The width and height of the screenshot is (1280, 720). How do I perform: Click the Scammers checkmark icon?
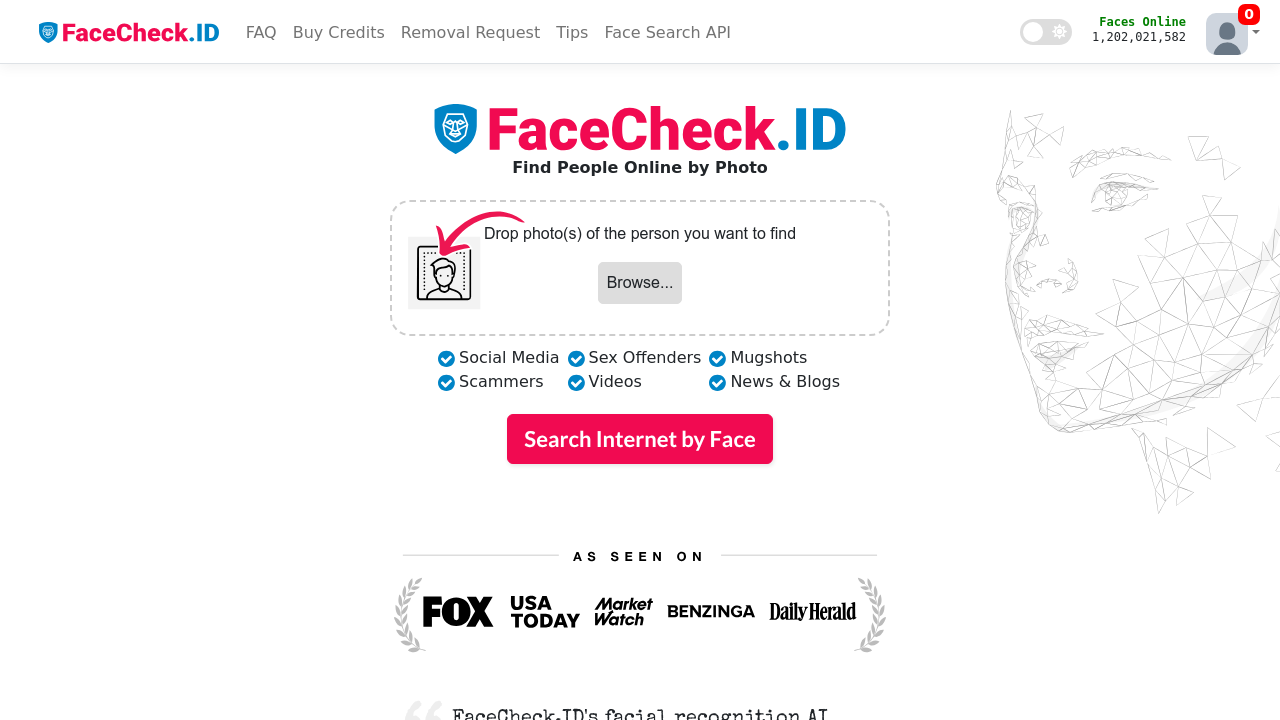click(x=444, y=382)
